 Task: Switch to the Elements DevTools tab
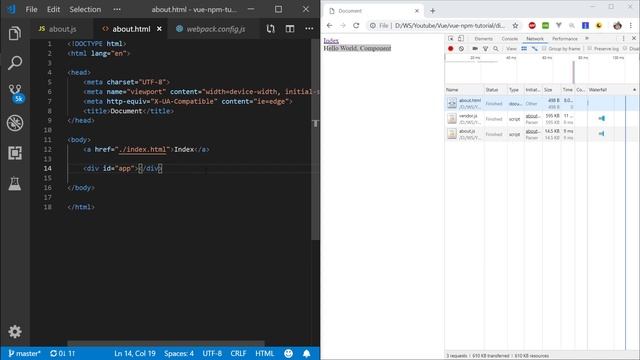pyautogui.click(x=483, y=38)
